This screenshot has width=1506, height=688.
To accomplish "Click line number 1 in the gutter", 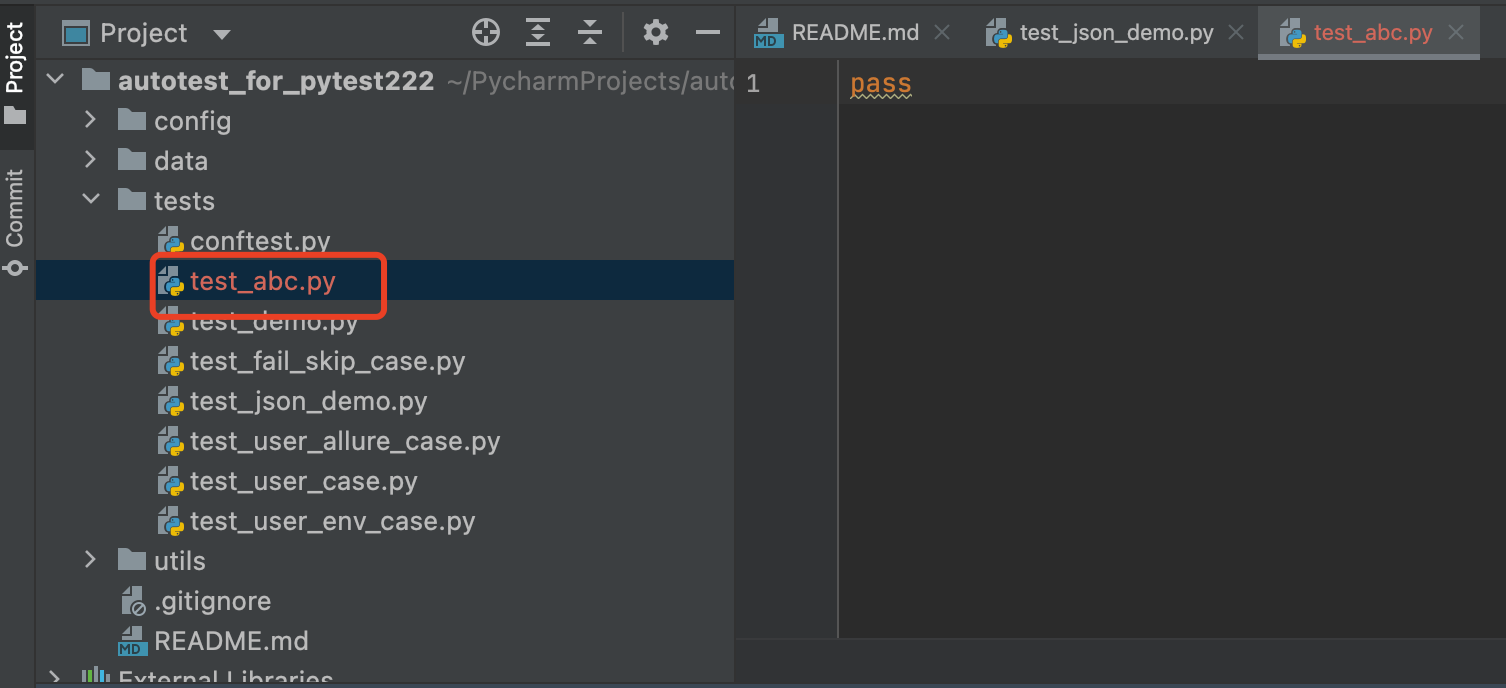I will 753,84.
